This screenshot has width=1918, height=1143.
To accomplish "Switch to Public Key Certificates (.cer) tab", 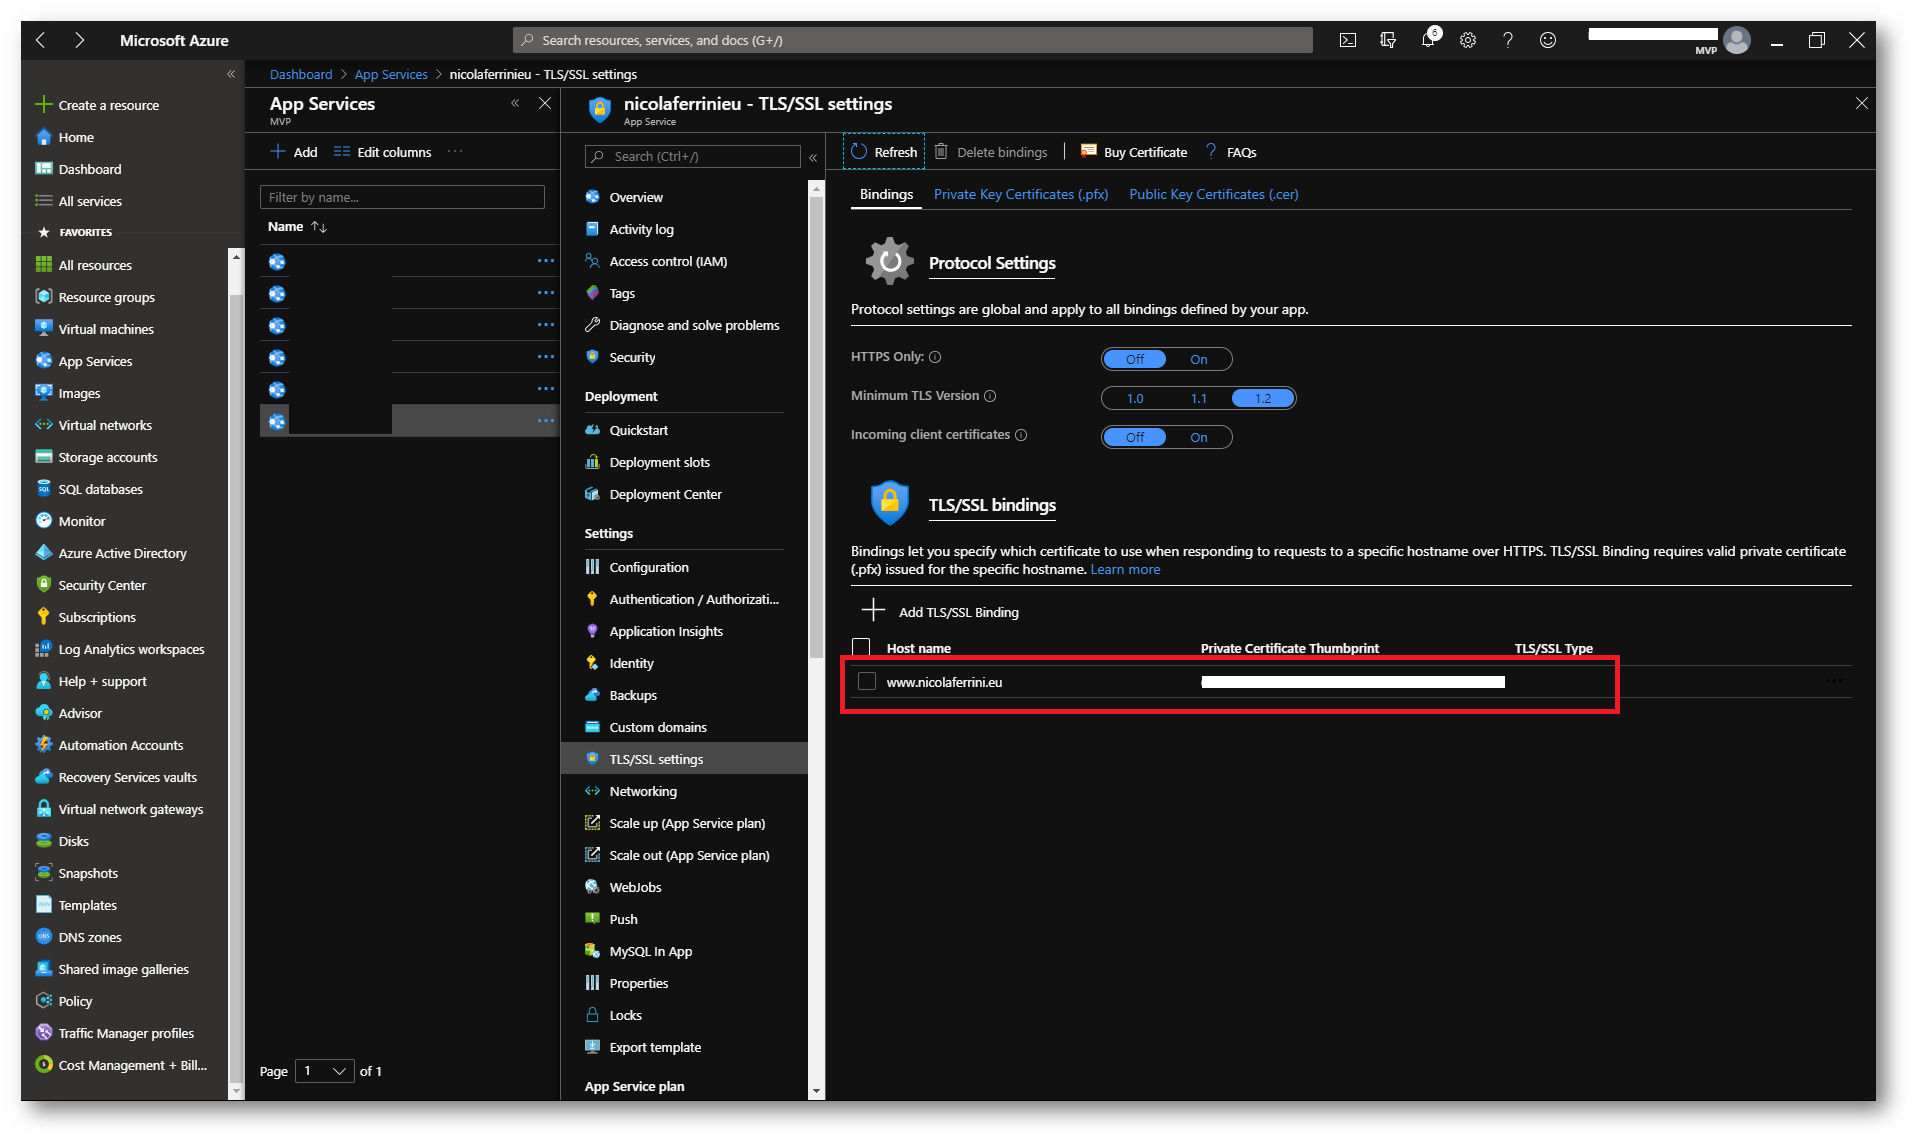I will click(1213, 194).
